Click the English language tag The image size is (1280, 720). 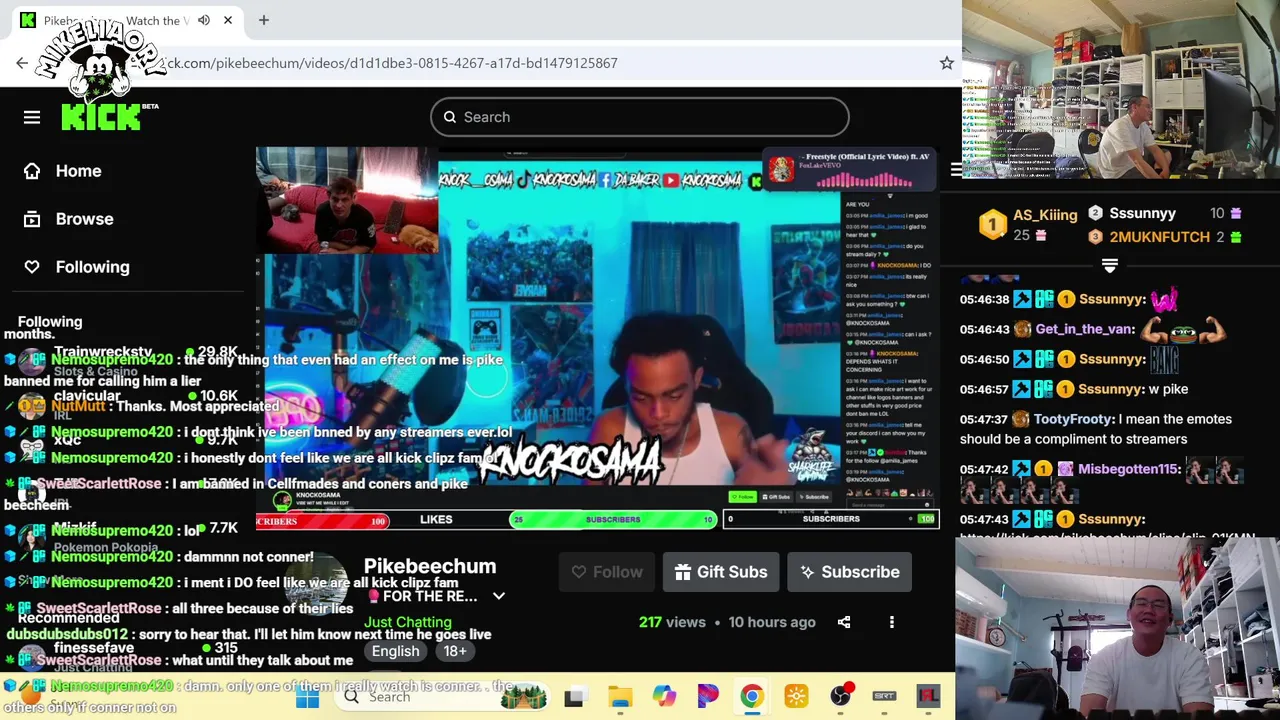[x=395, y=651]
